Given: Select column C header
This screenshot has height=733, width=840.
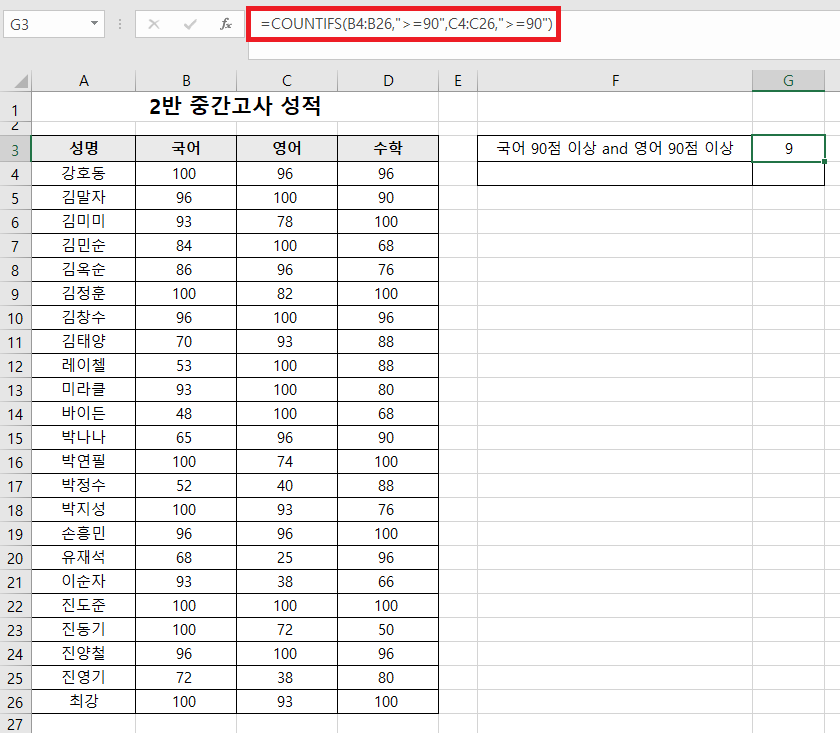Looking at the screenshot, I should [x=287, y=81].
